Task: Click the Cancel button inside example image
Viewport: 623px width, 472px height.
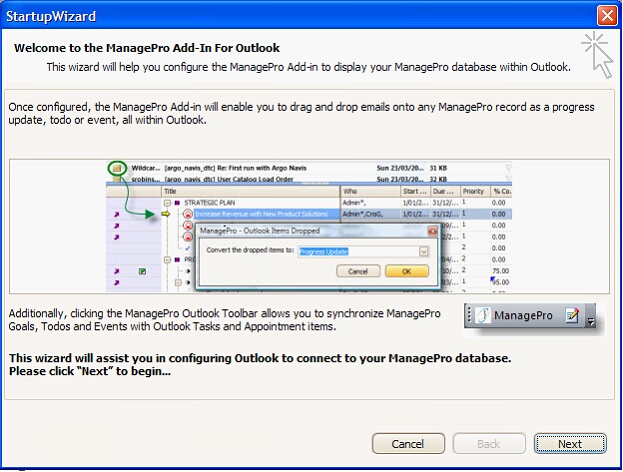Action: point(358,271)
